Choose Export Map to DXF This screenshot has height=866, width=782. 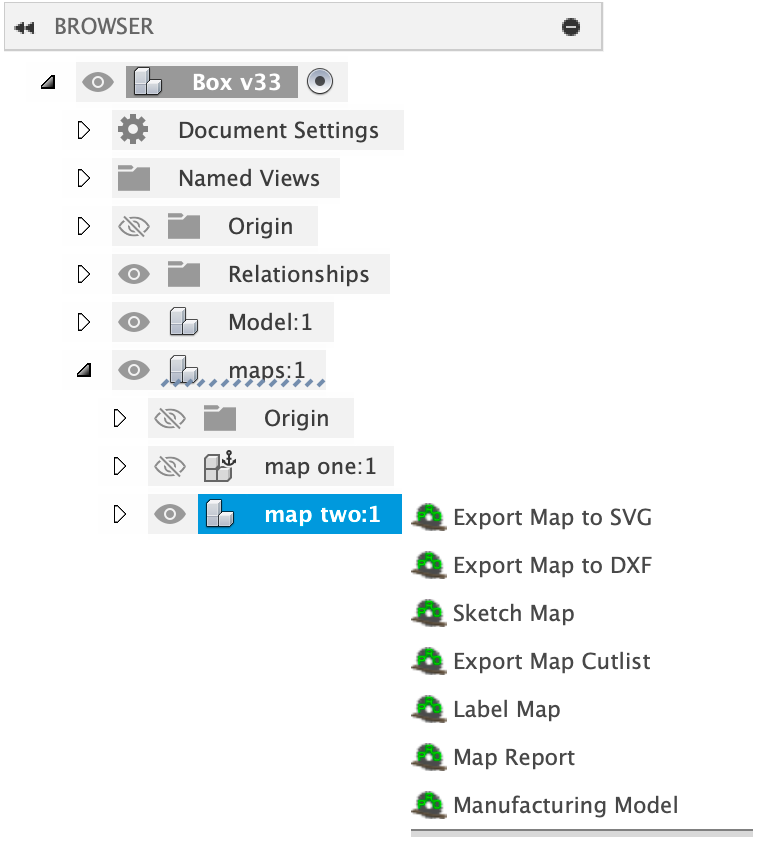[x=552, y=565]
